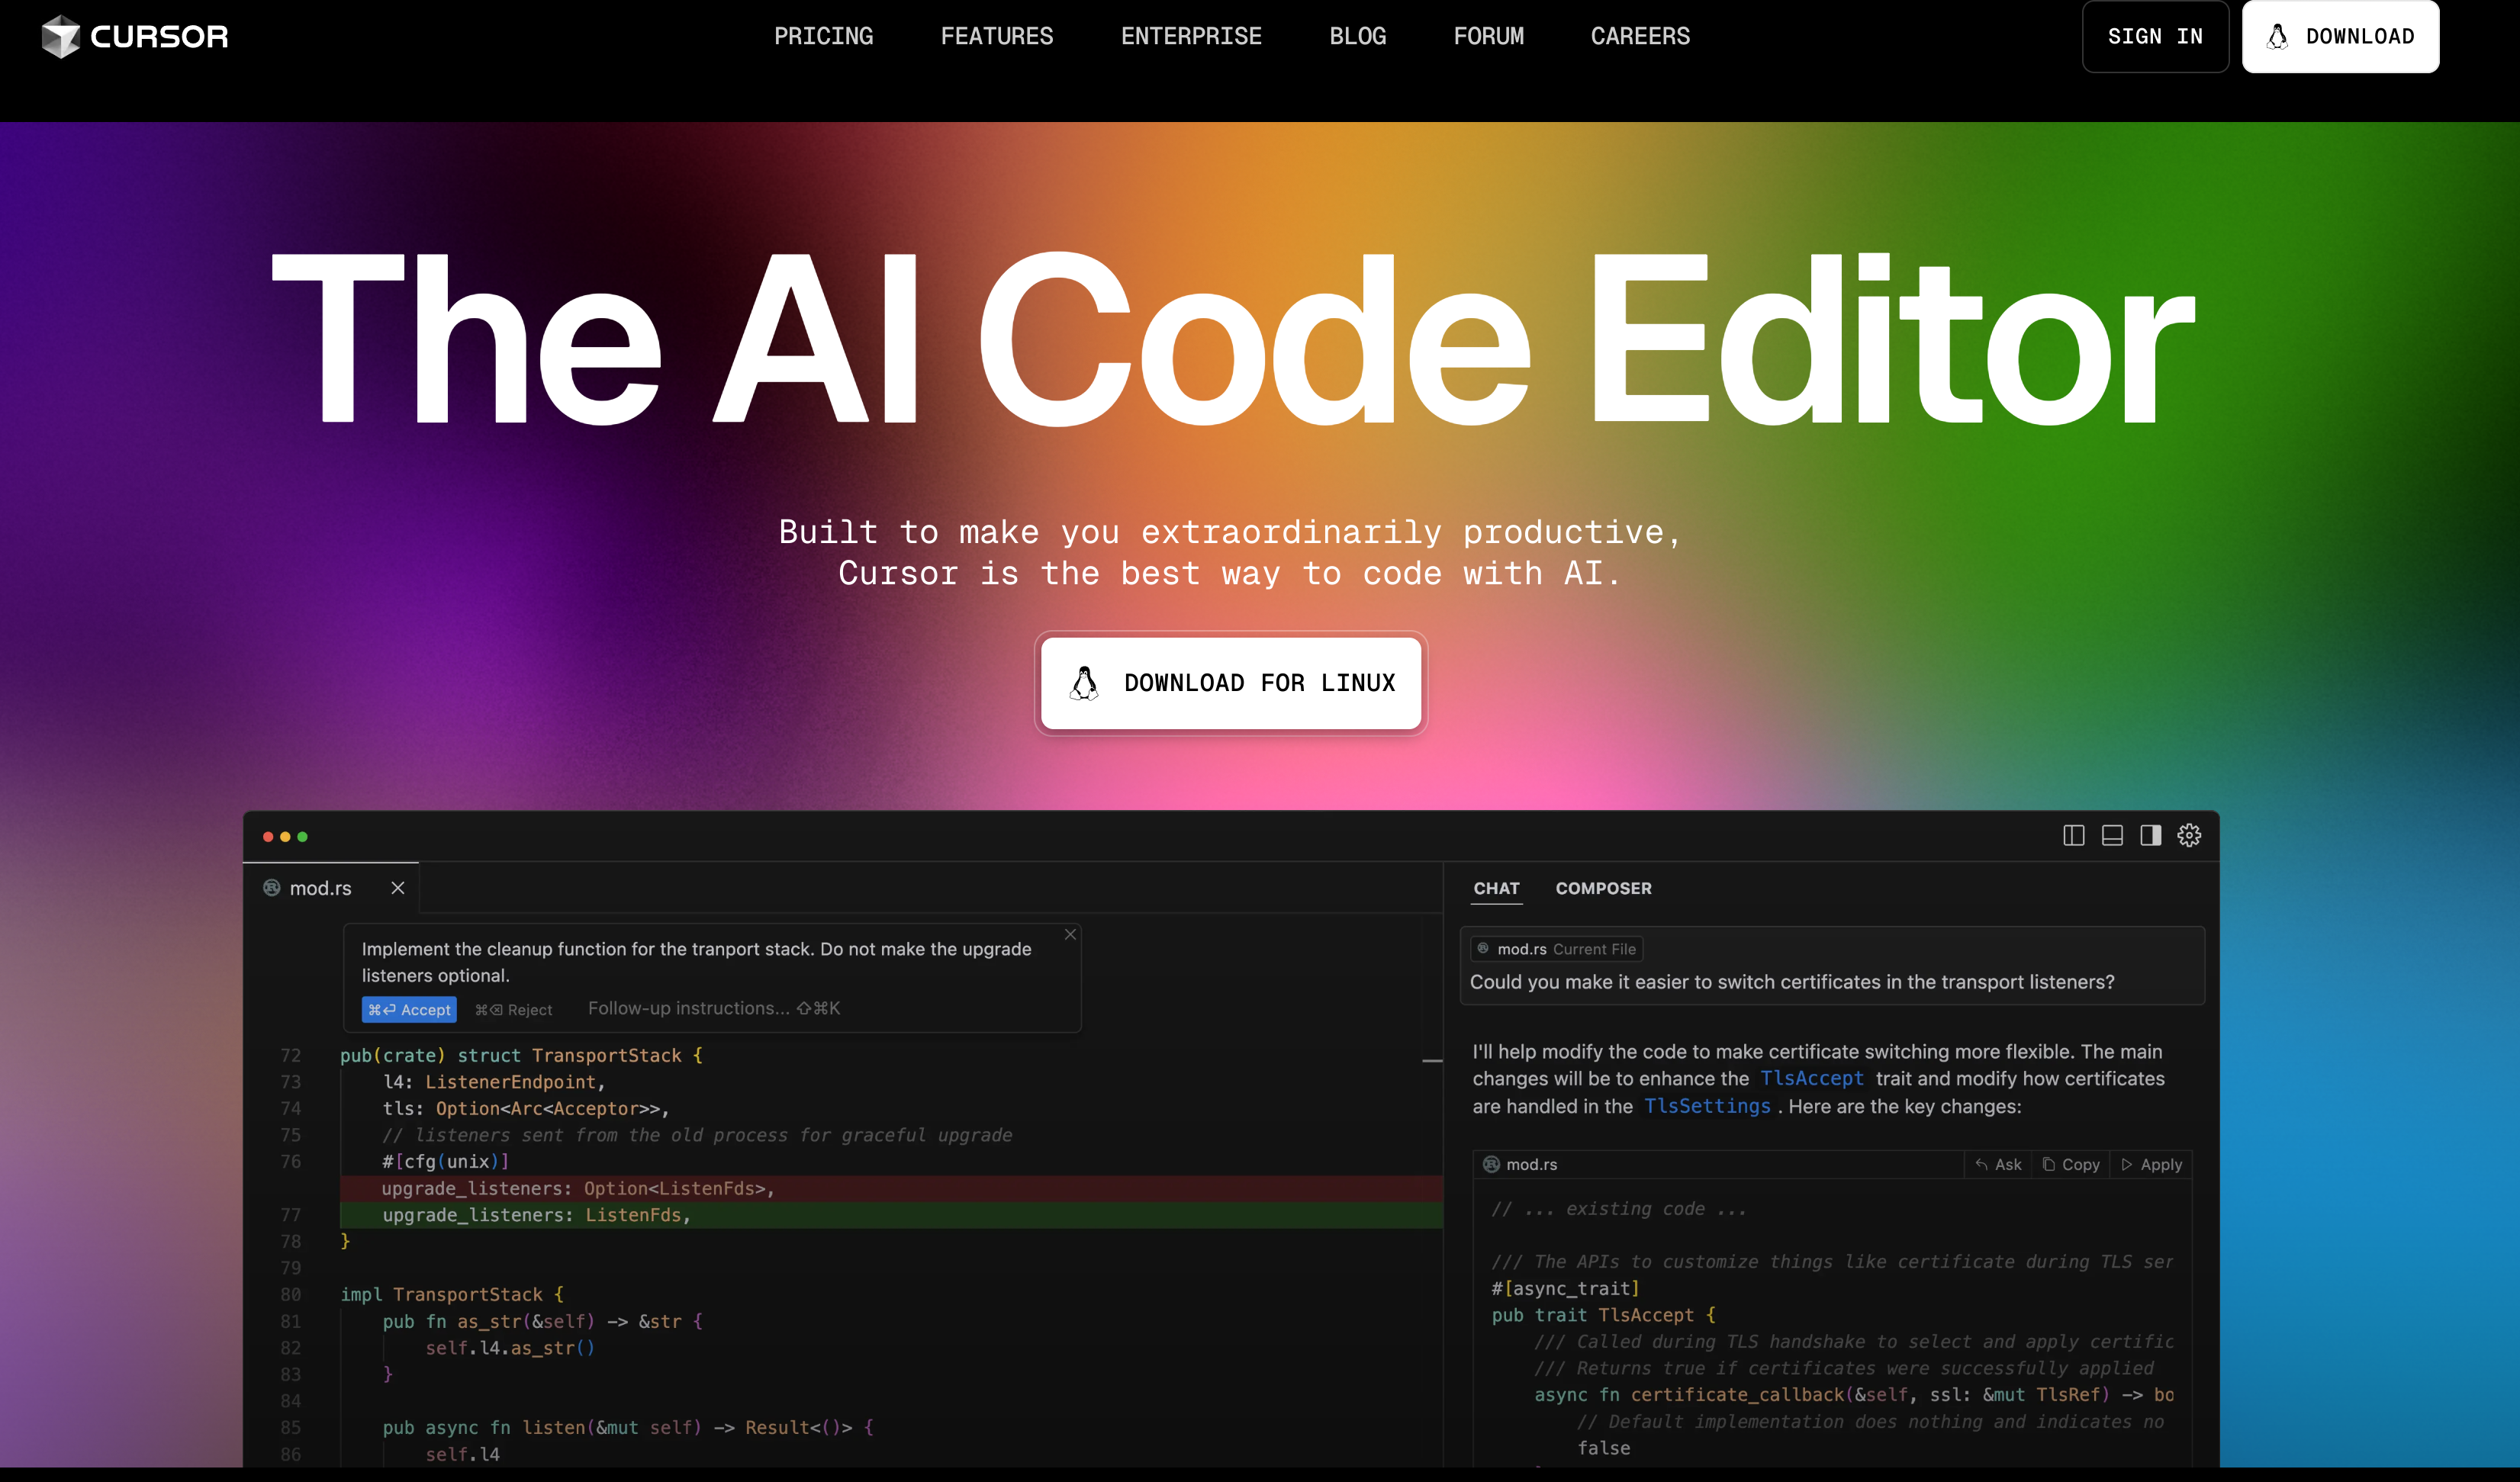Click the Cursor cube logo
This screenshot has height=1482, width=2520.
click(60, 37)
